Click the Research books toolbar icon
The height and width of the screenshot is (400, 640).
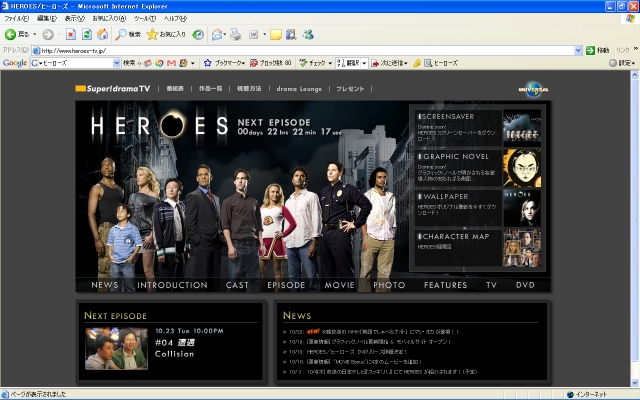[291, 35]
